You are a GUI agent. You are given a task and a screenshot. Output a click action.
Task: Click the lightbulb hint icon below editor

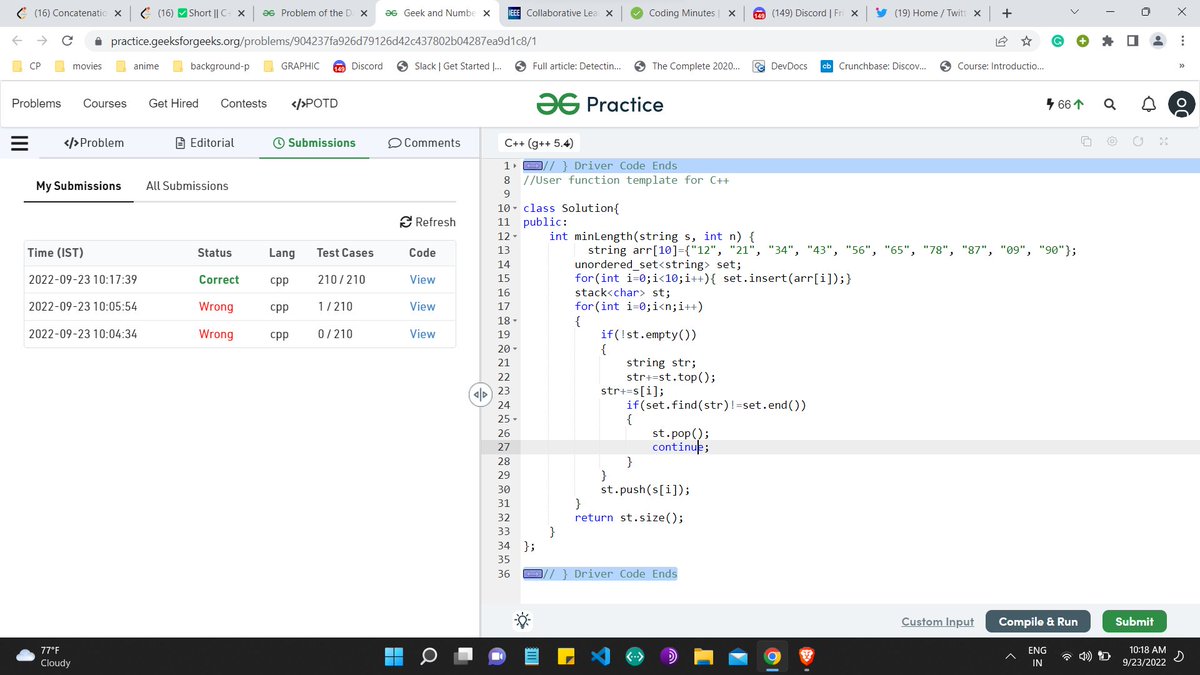[x=522, y=620]
